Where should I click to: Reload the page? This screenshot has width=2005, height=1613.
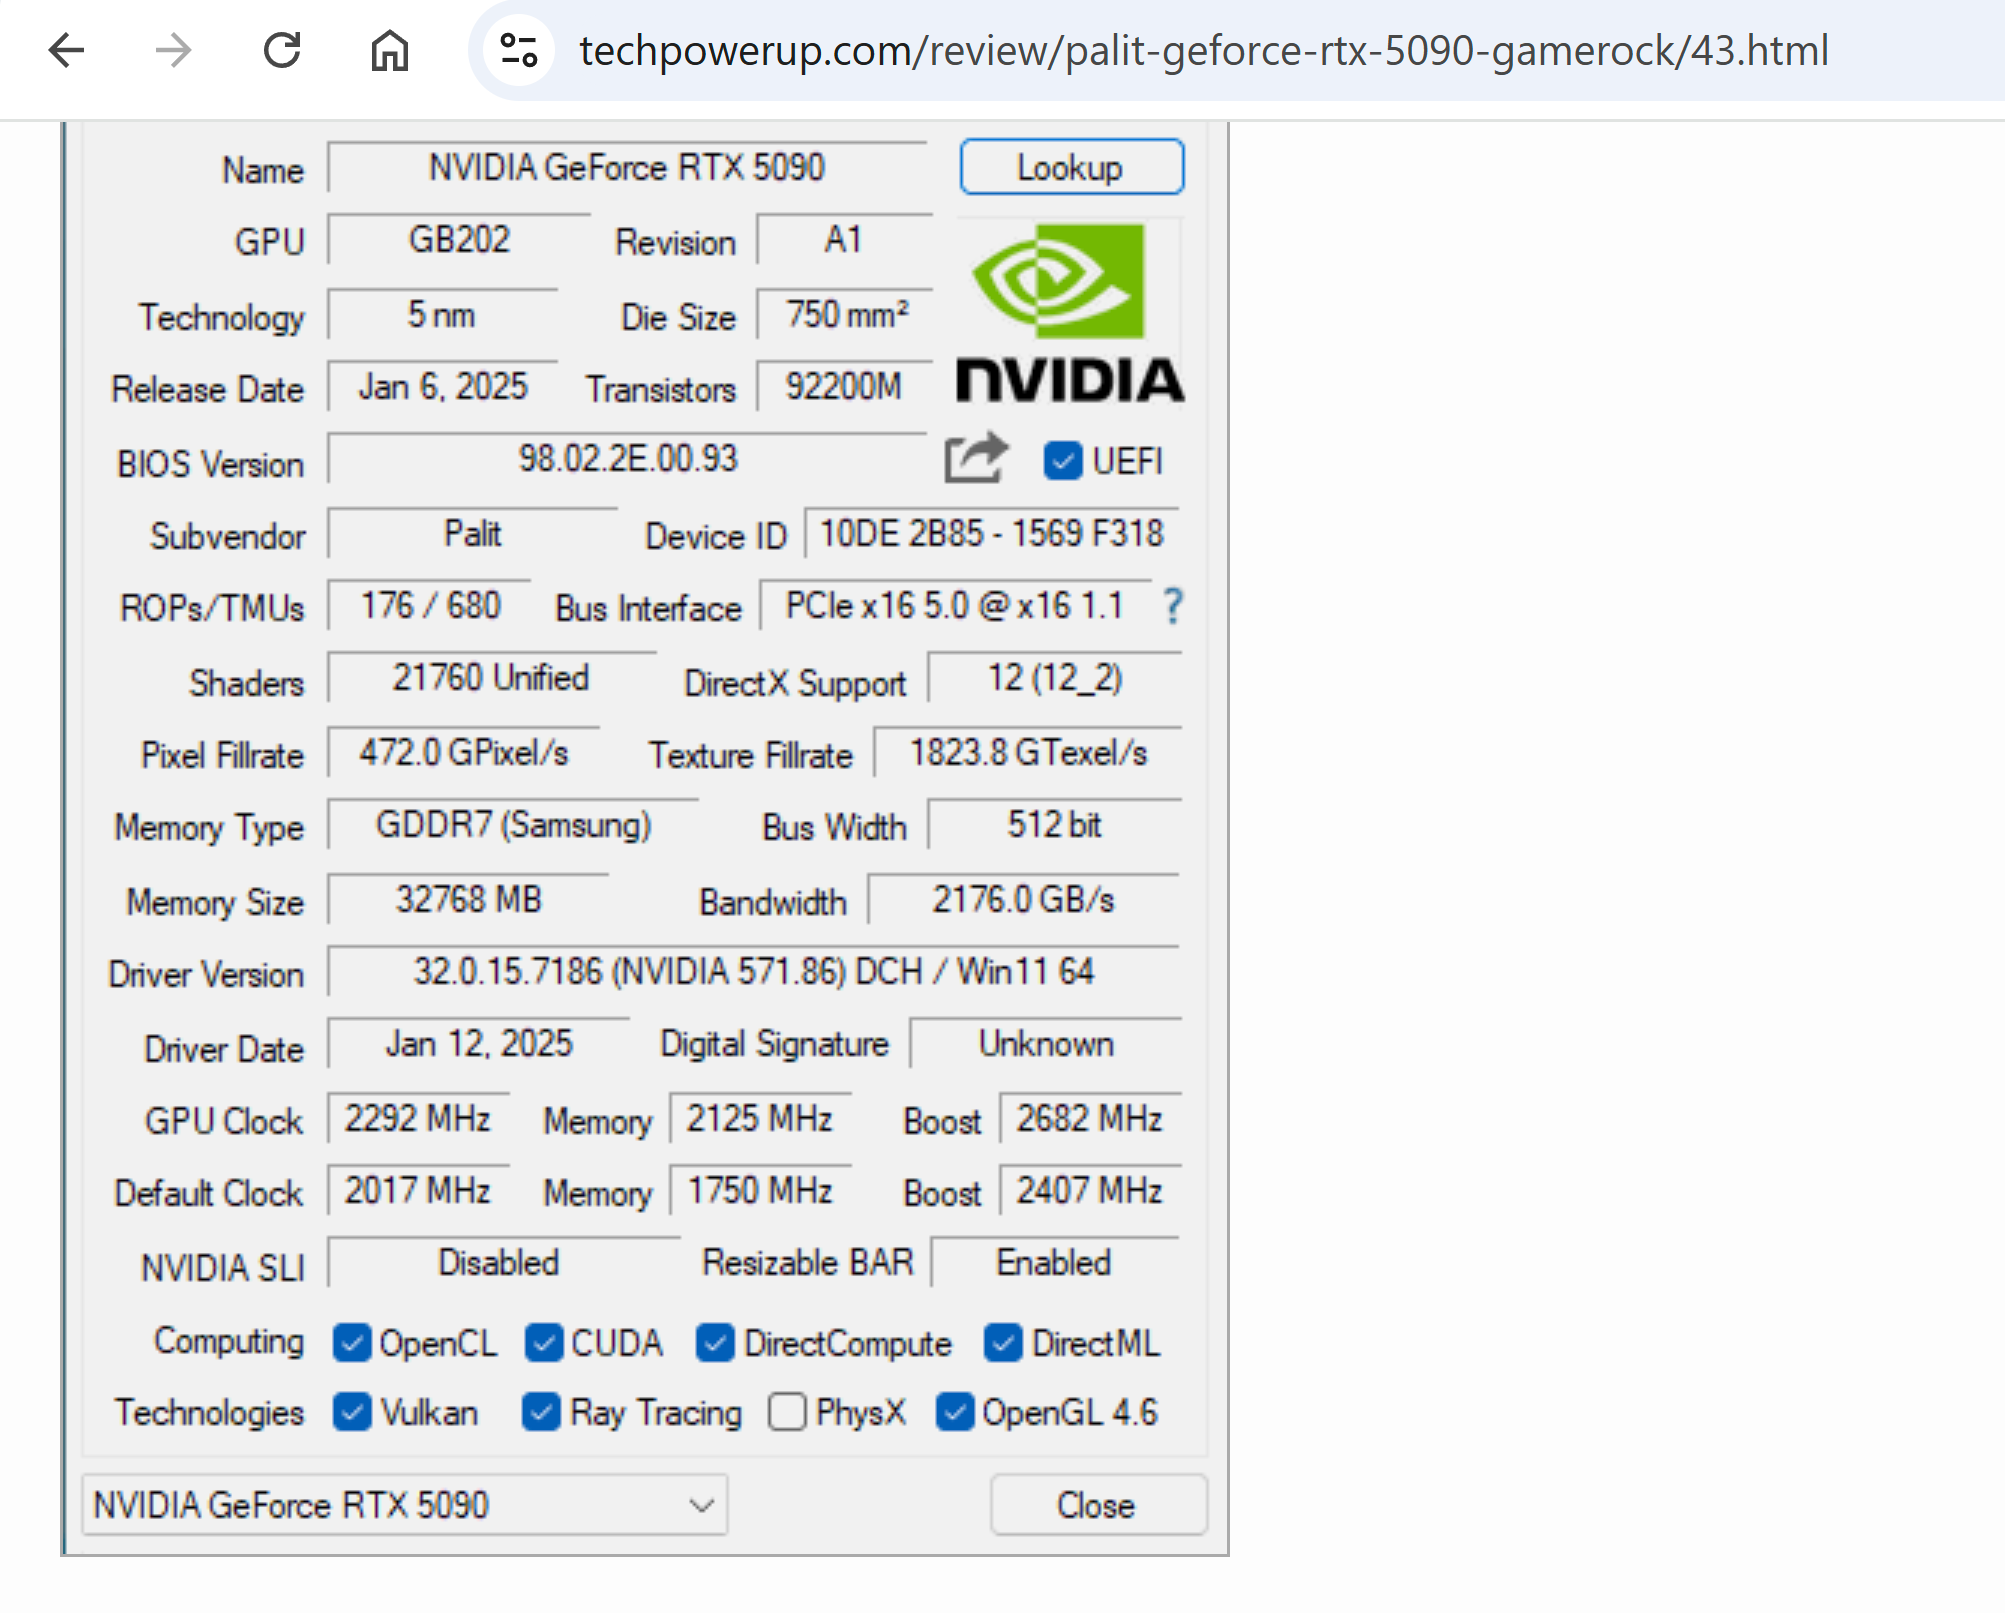[282, 50]
